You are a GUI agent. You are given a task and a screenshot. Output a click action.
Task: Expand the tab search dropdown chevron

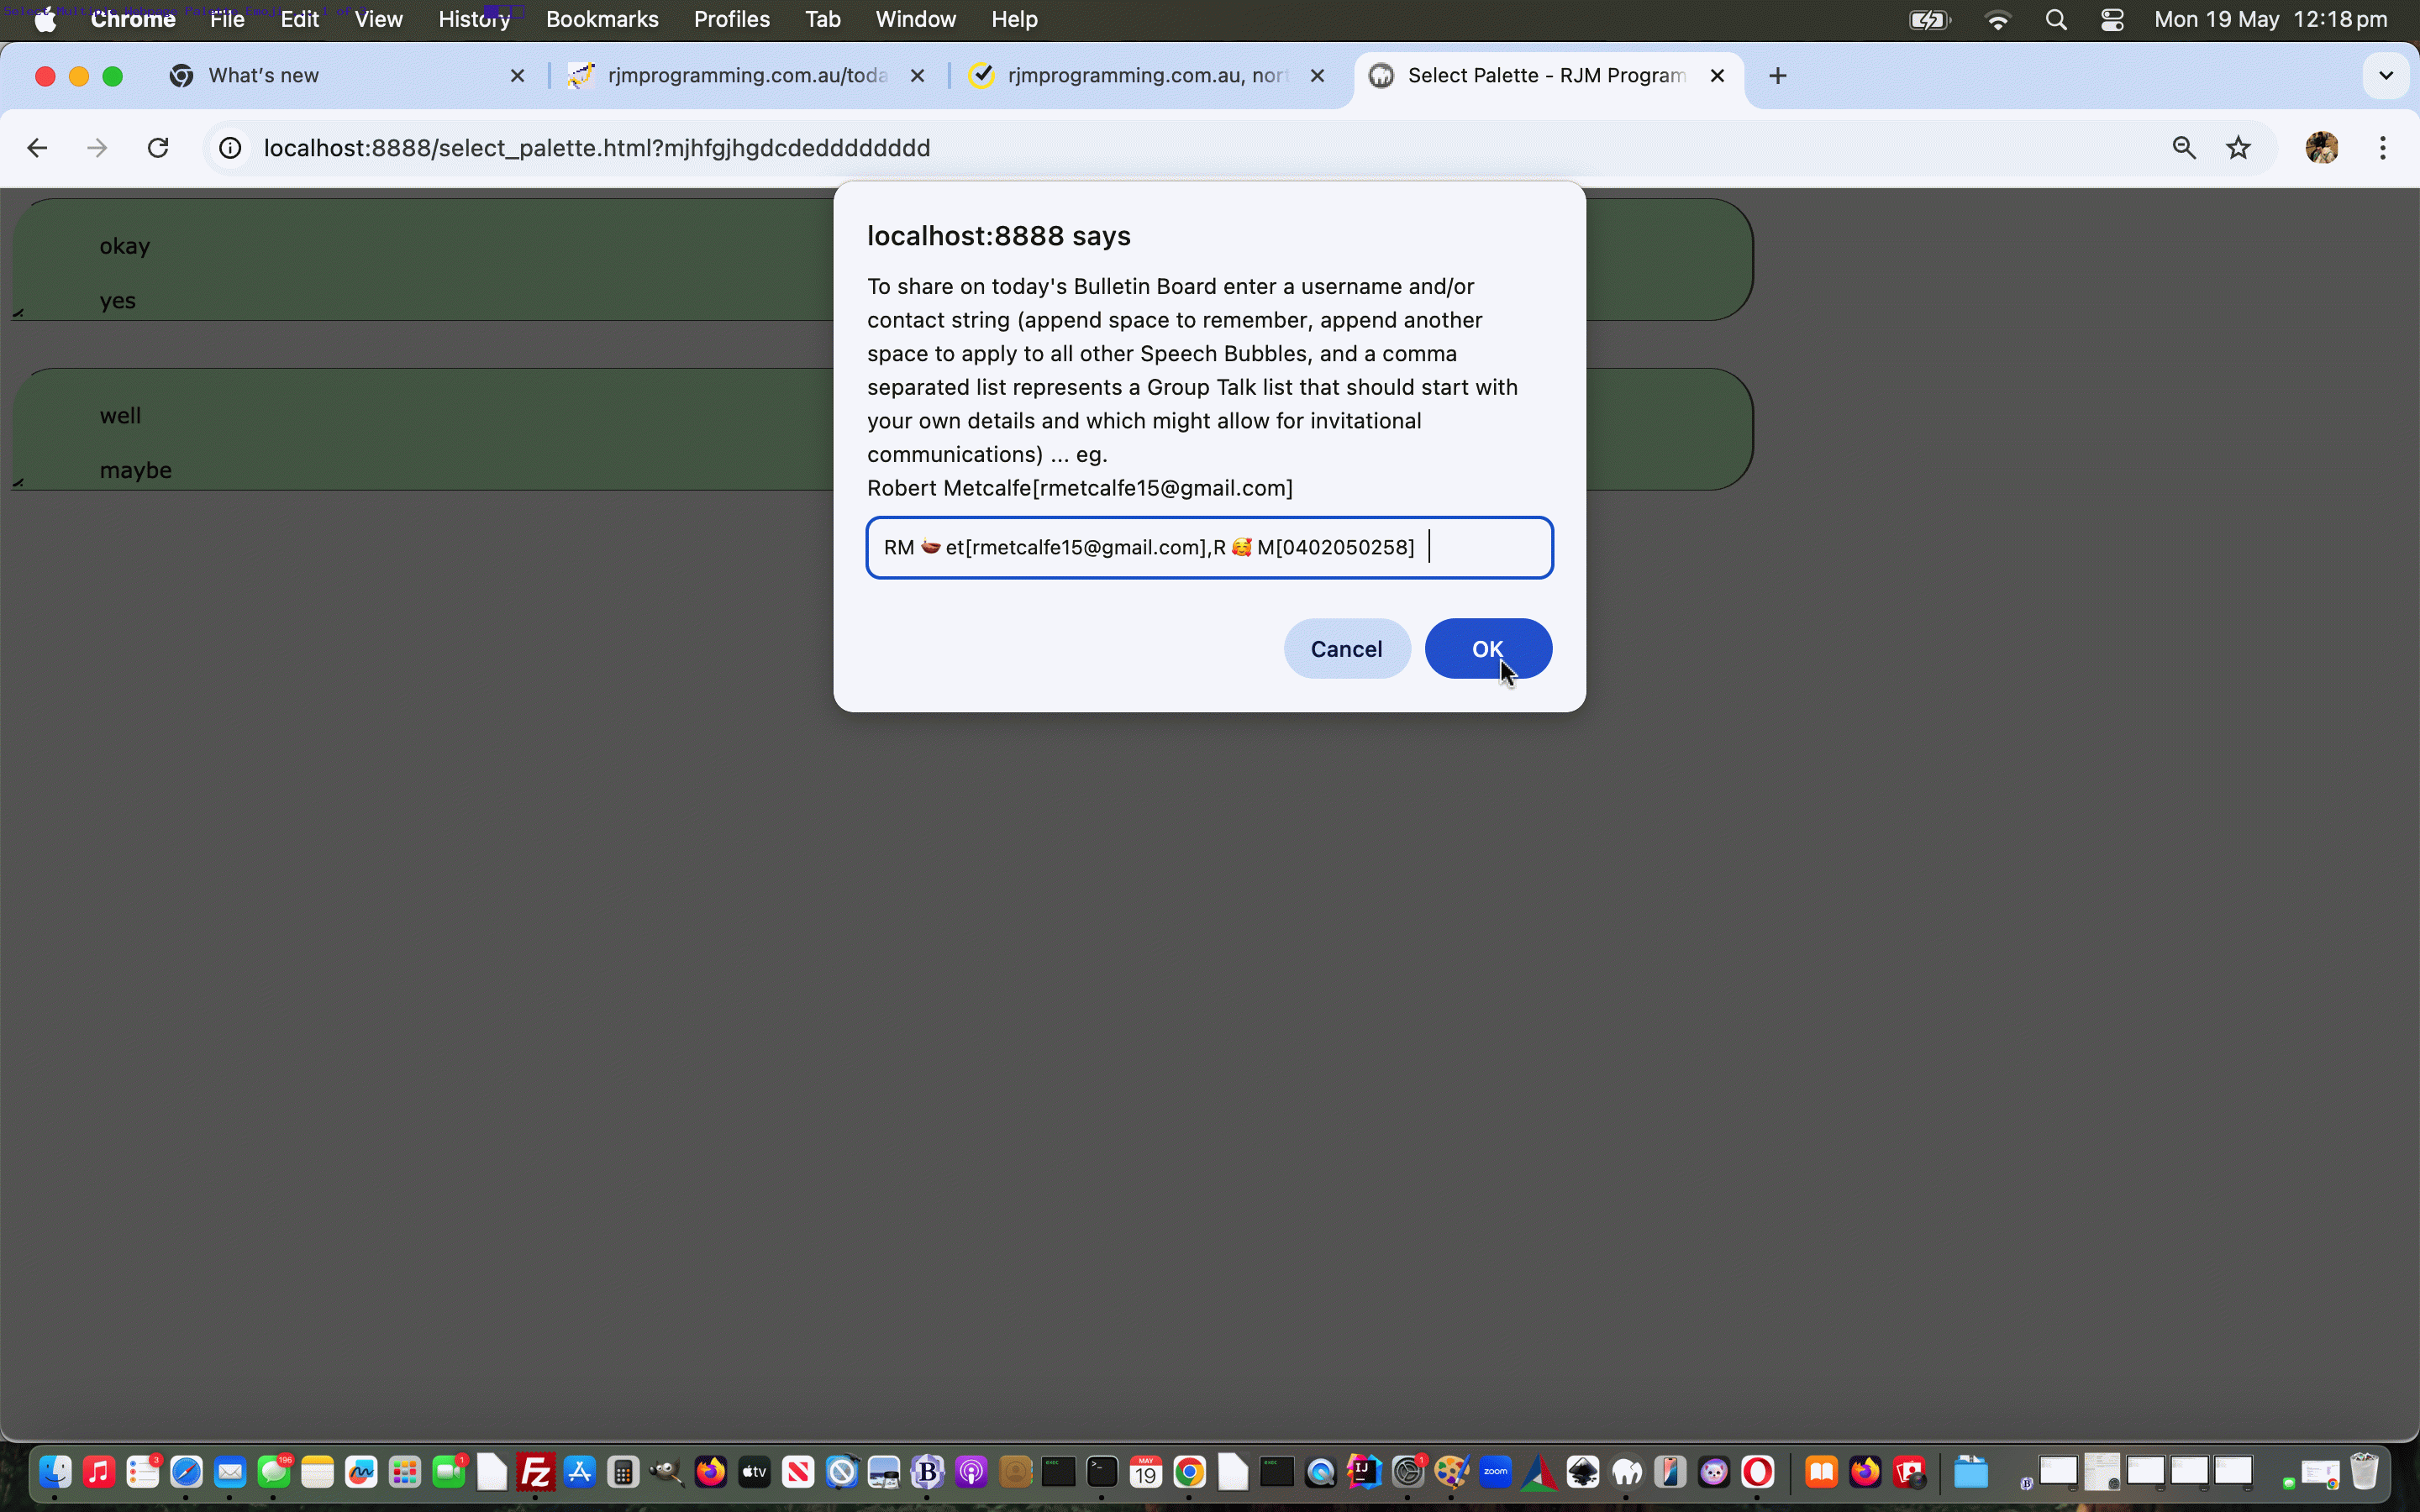2385,76
